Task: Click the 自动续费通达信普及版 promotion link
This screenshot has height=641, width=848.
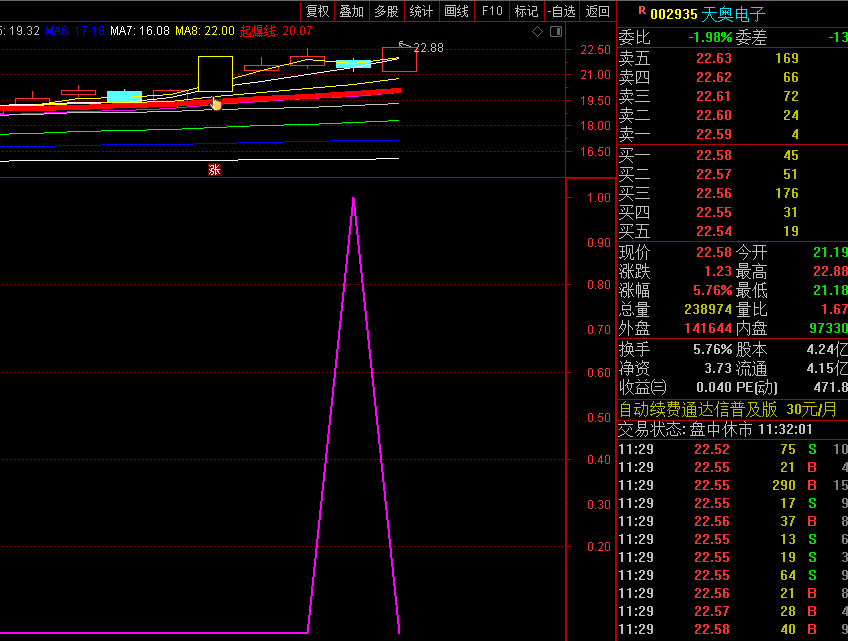Action: 698,409
